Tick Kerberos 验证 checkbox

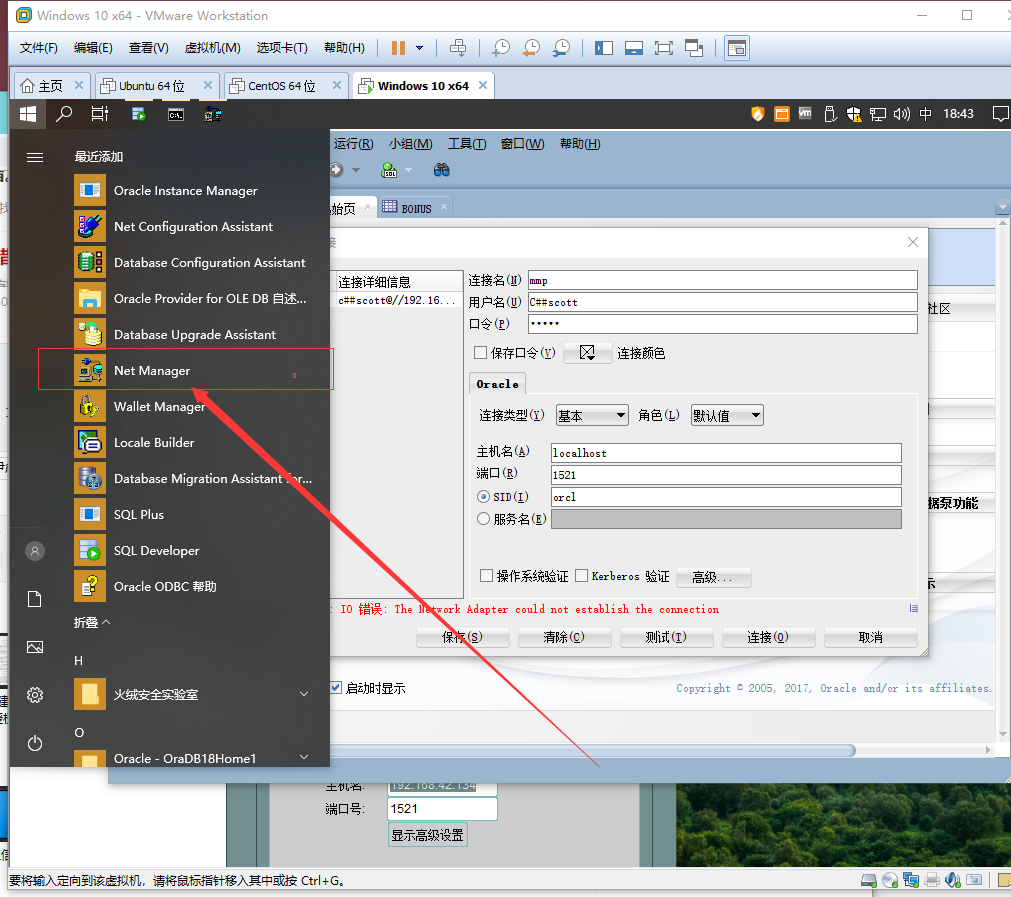click(582, 576)
